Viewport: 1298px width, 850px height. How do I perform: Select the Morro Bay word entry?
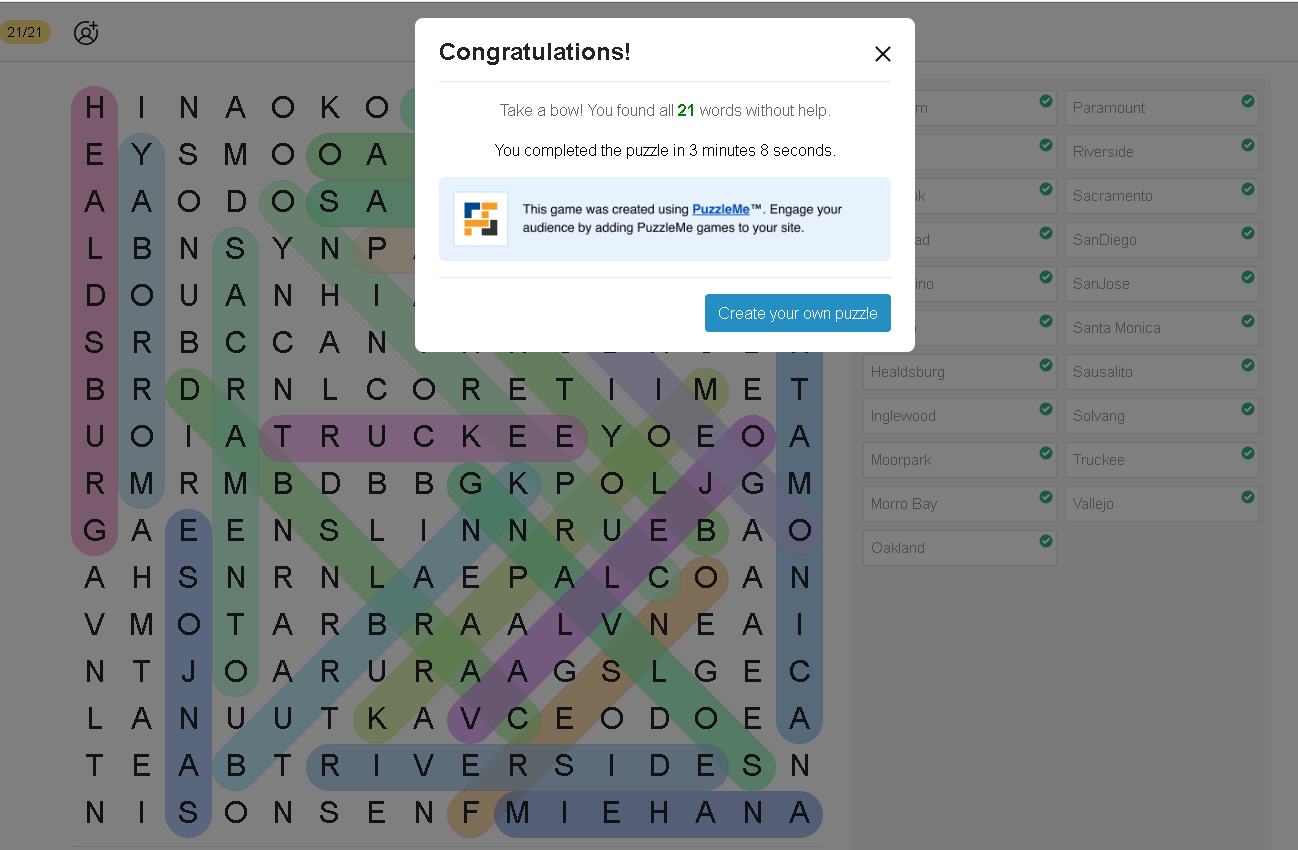pyautogui.click(x=959, y=504)
